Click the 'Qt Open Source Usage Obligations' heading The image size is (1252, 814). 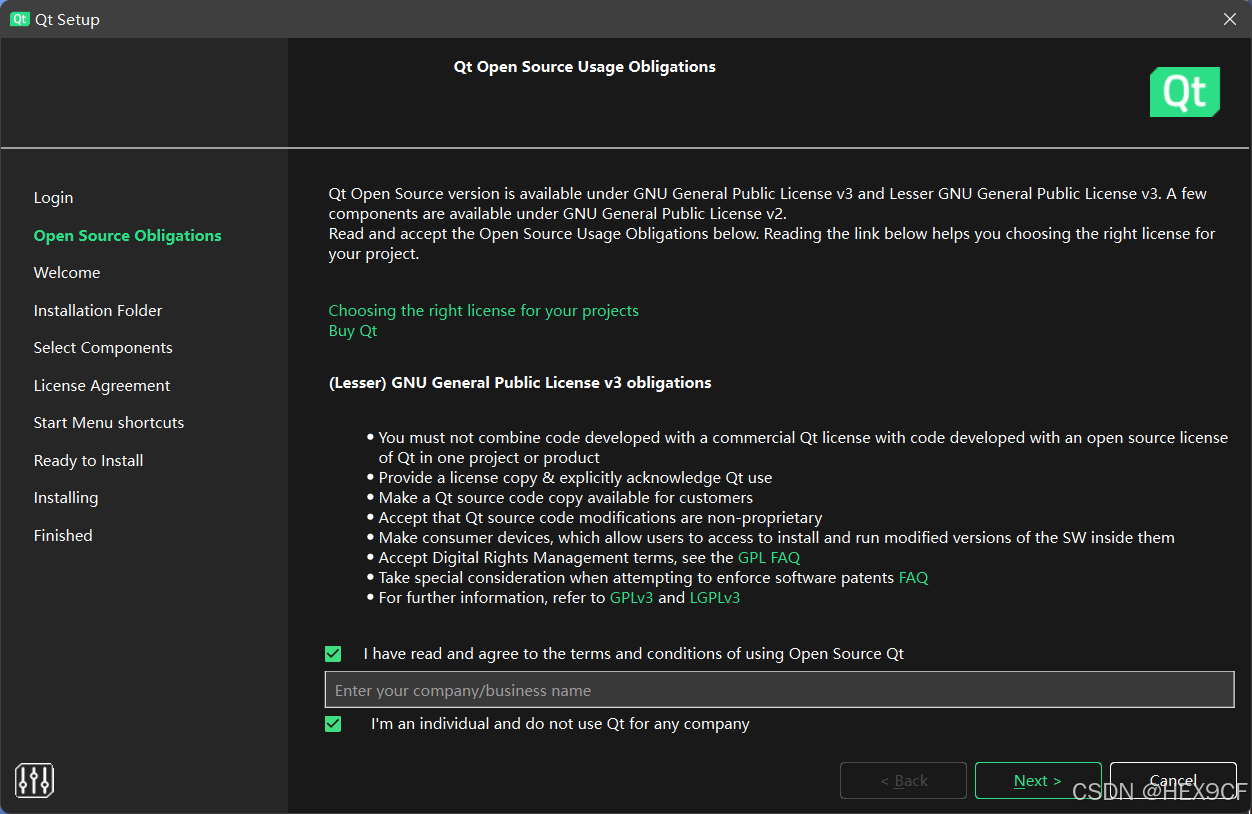click(x=585, y=67)
